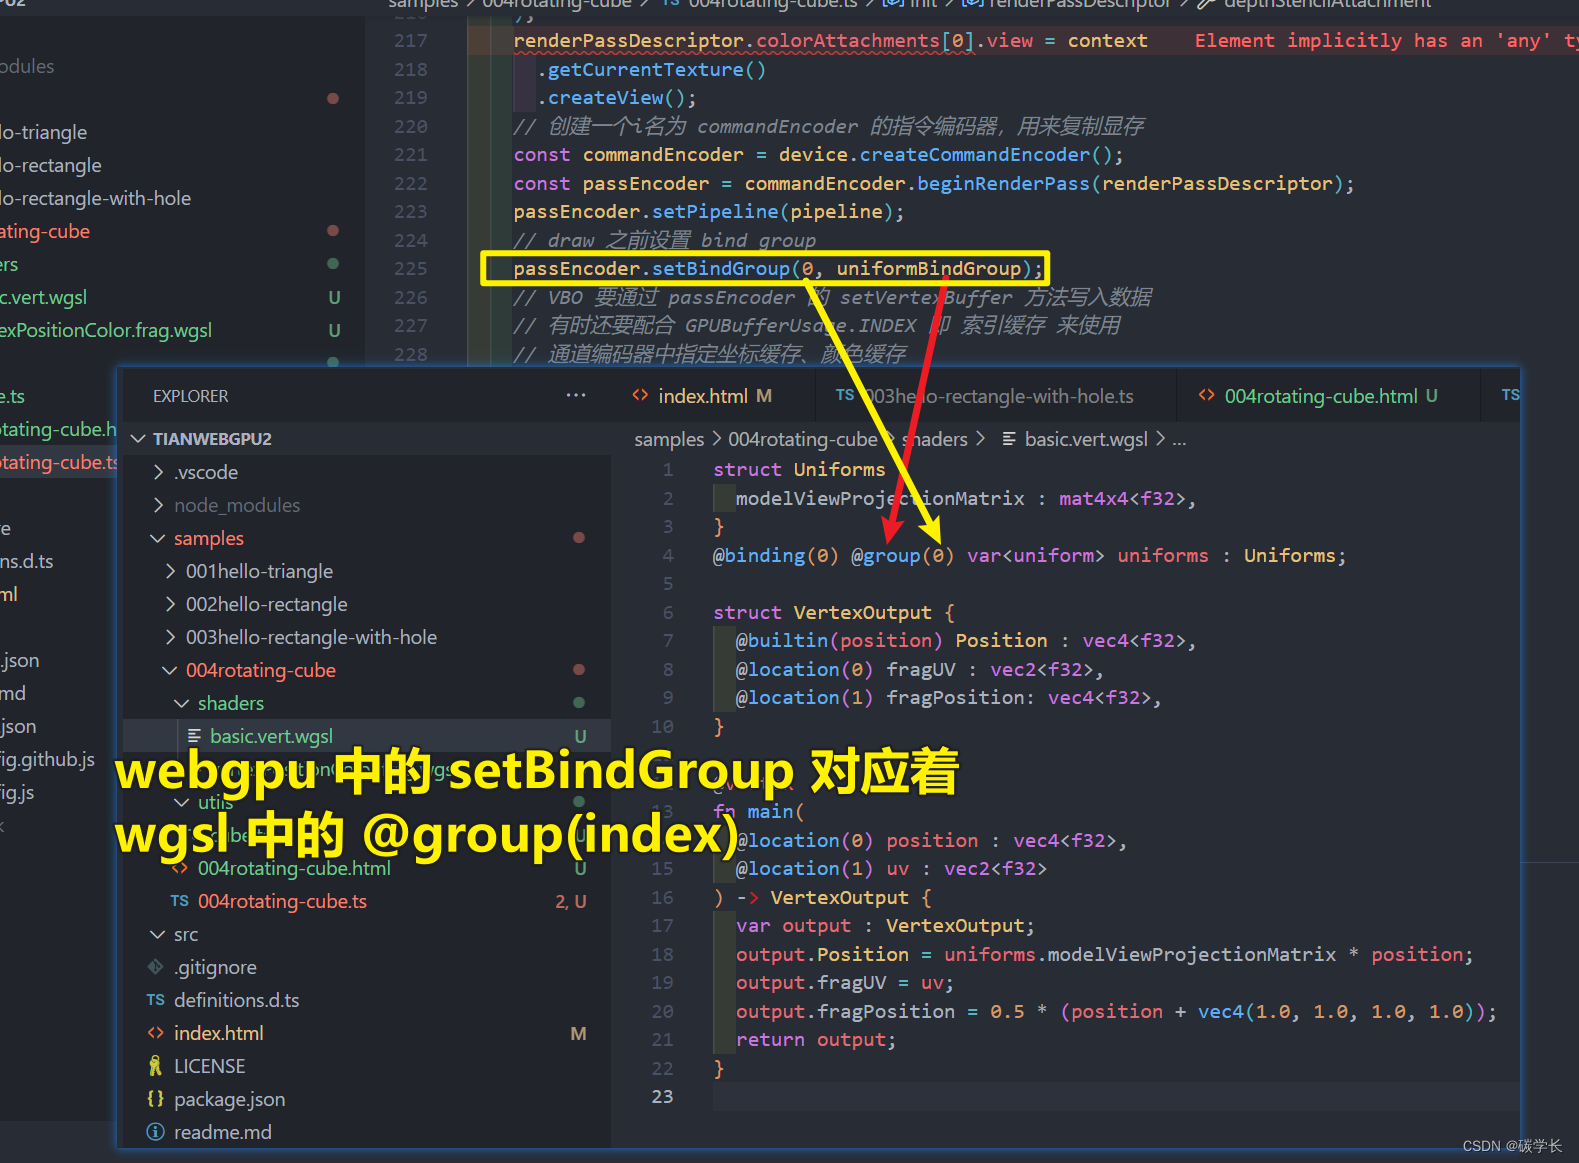Screen dimensions: 1579x1163
Task: Click 'return output;' on line 21
Action: click(816, 1039)
